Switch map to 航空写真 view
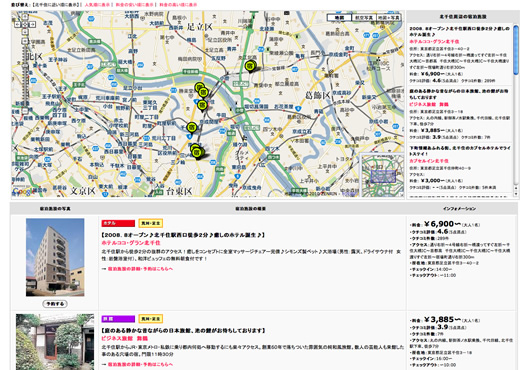Viewport: 530px width, 370px height. 364,18
